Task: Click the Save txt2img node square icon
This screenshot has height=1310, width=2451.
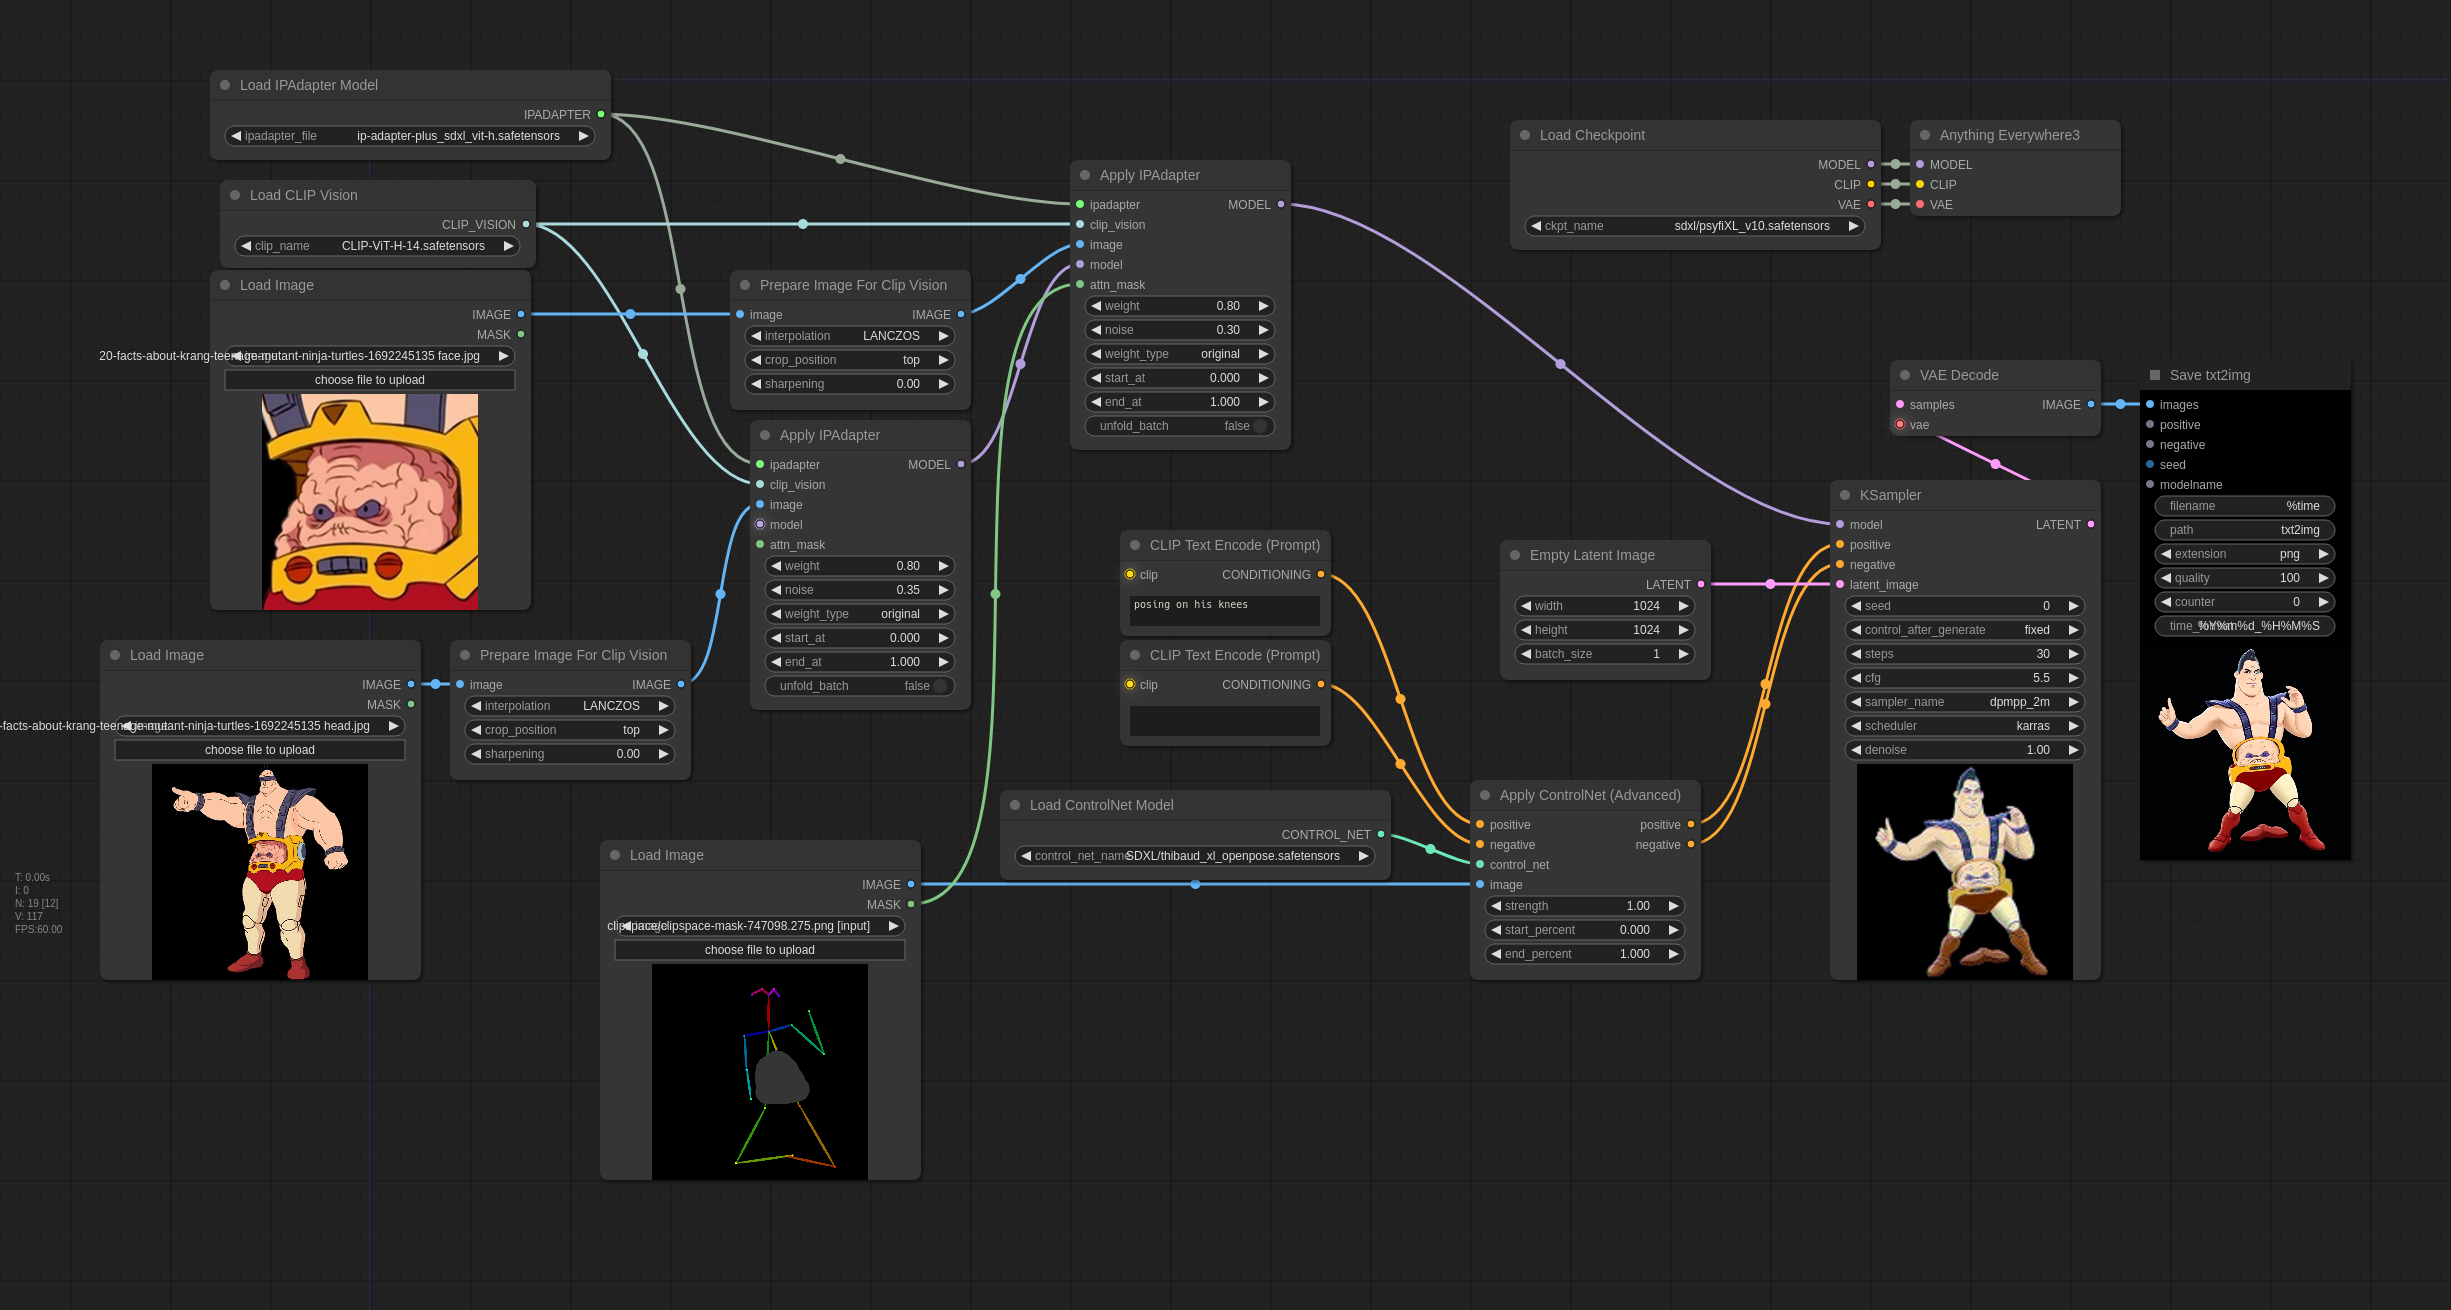Action: pos(2155,375)
